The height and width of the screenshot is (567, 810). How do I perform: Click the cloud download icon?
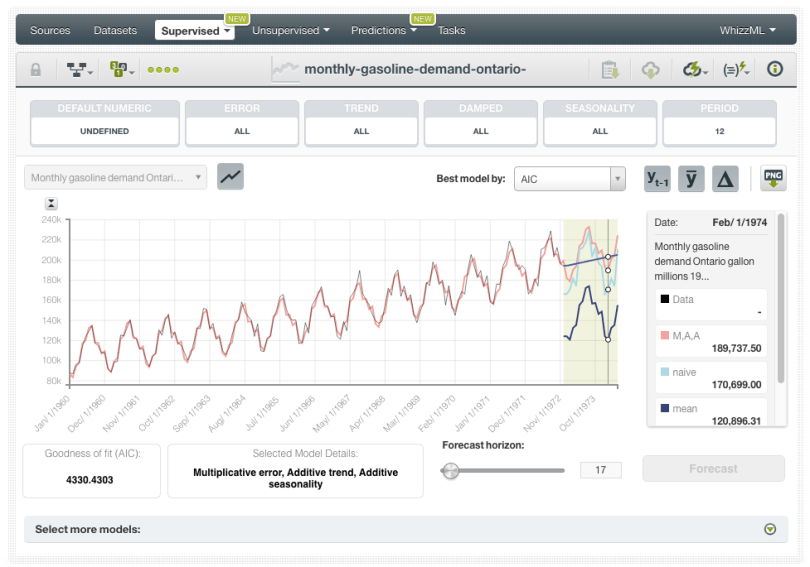[651, 70]
